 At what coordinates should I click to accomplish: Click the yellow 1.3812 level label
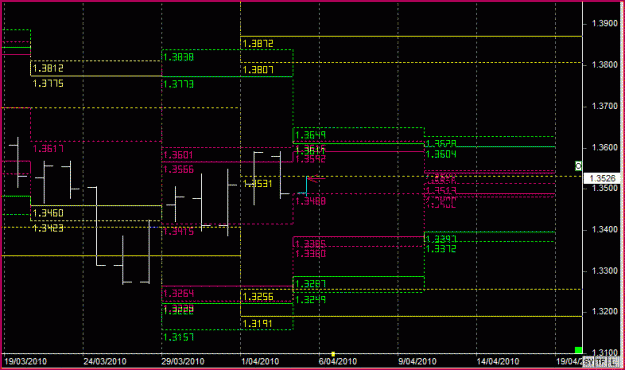(48, 68)
